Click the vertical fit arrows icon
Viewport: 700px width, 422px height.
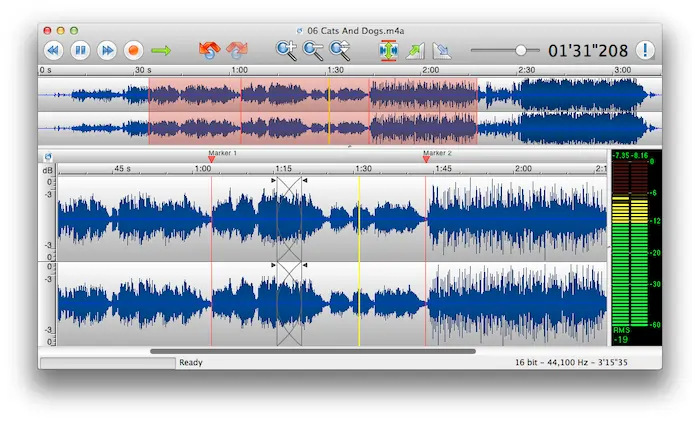[388, 50]
